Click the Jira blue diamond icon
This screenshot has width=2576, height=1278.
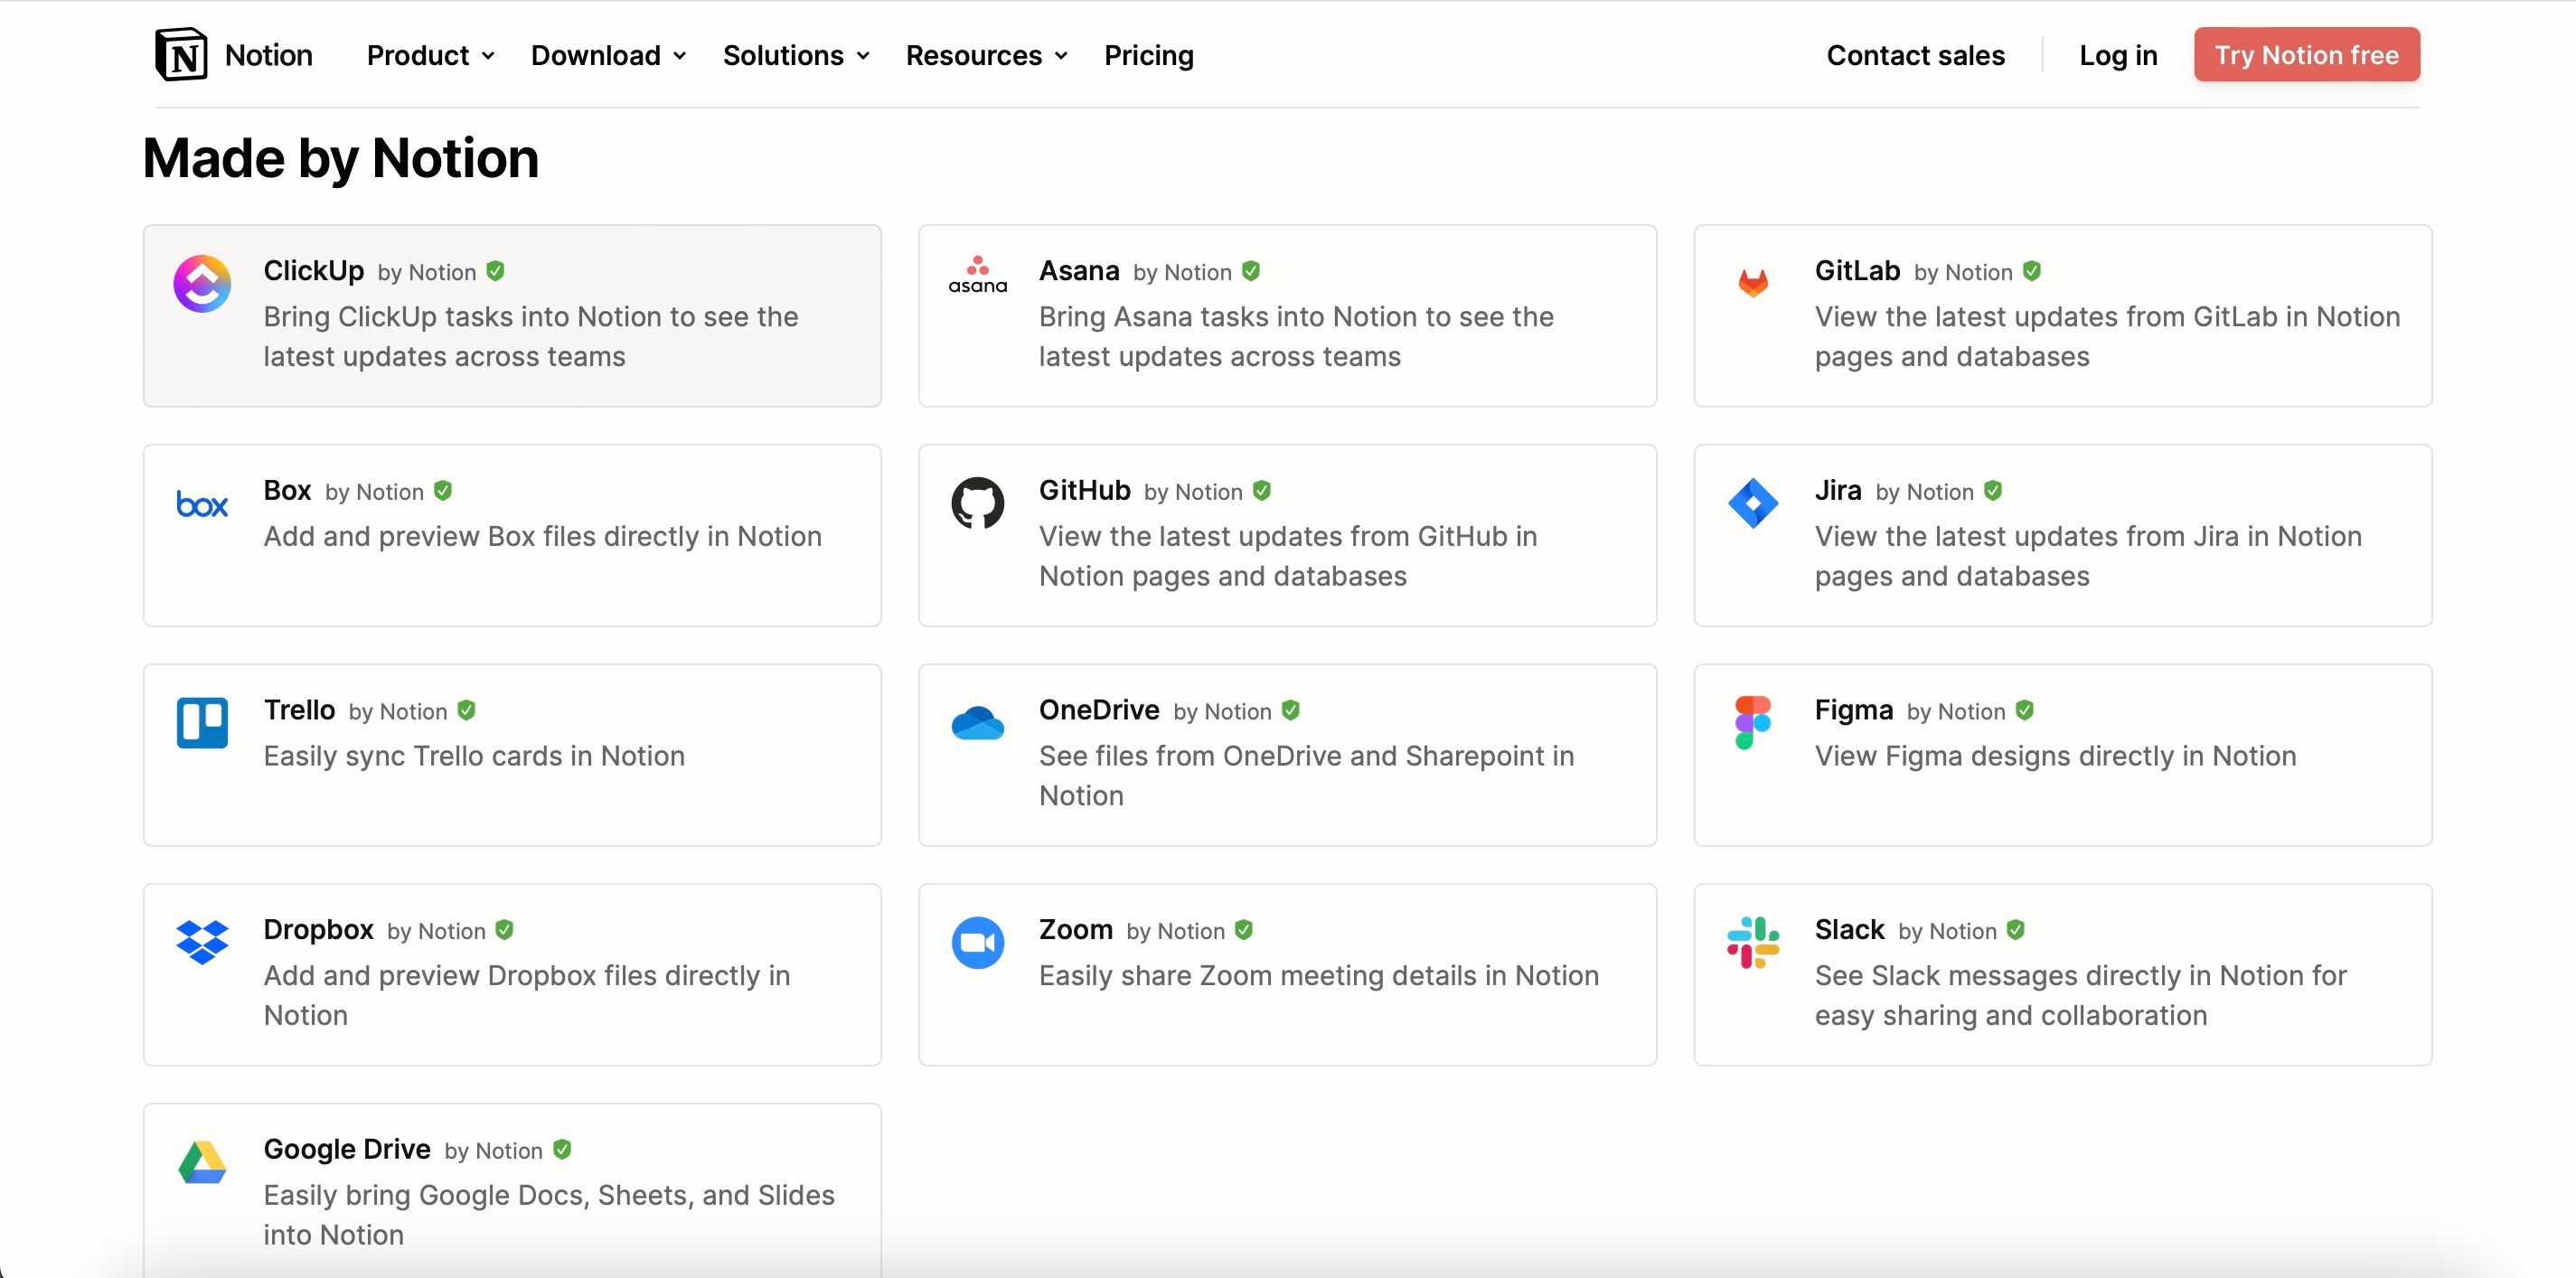[x=1753, y=503]
